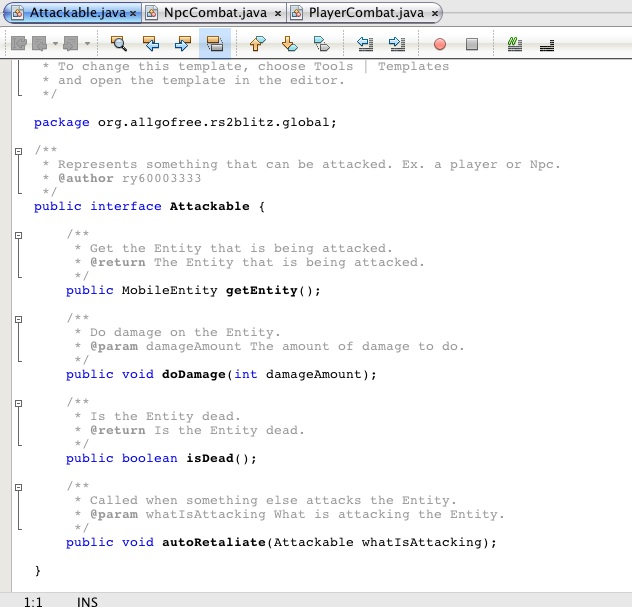This screenshot has width=632, height=607.
Task: Switch to the NpcCombat.java tab
Action: pyautogui.click(x=215, y=13)
